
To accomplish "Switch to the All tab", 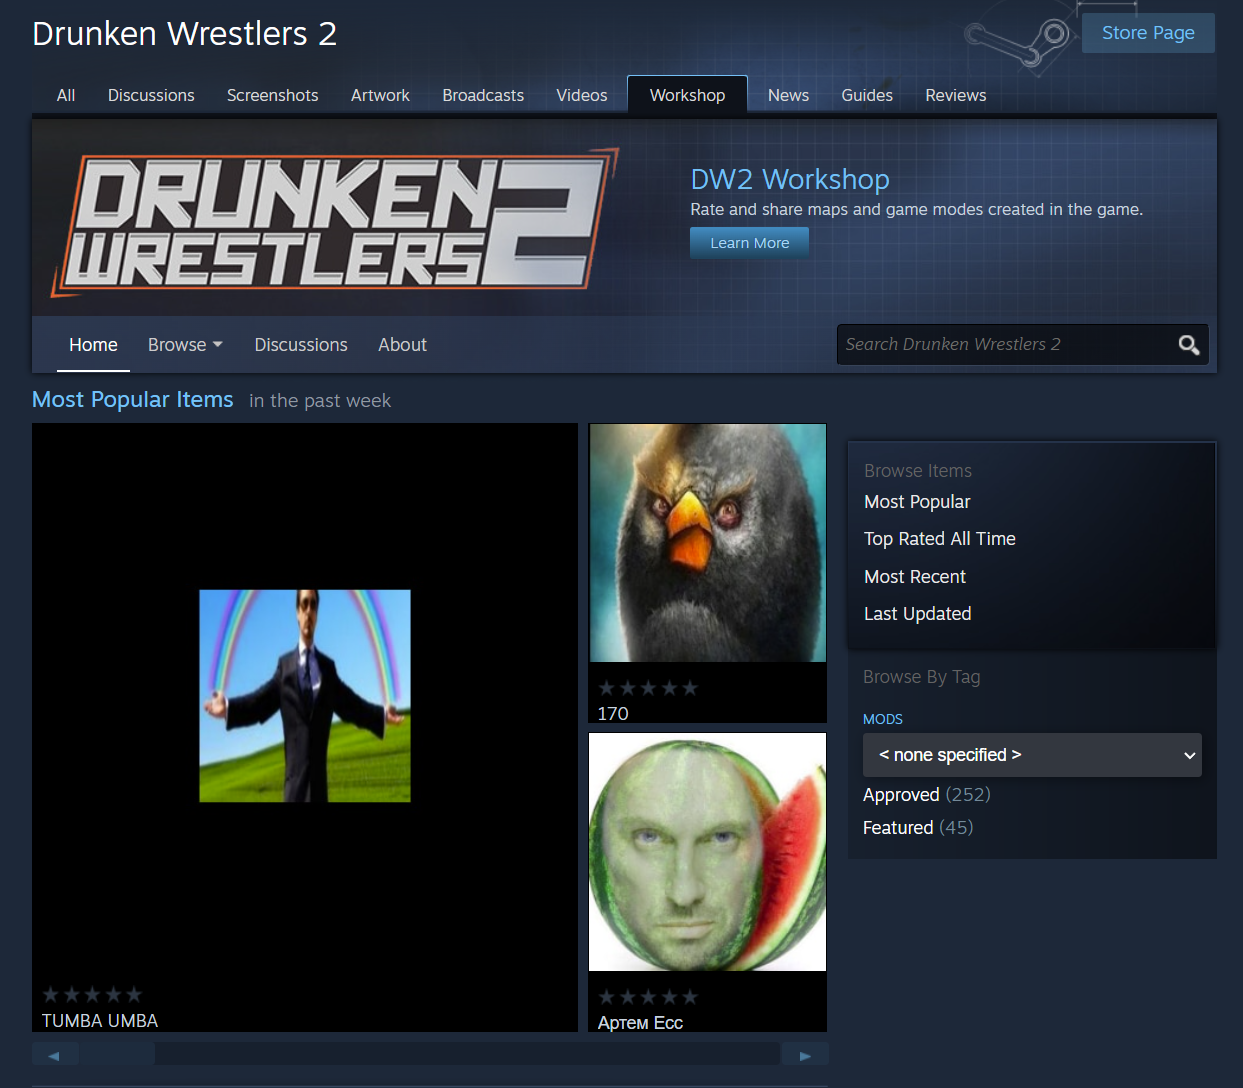I will pyautogui.click(x=66, y=95).
